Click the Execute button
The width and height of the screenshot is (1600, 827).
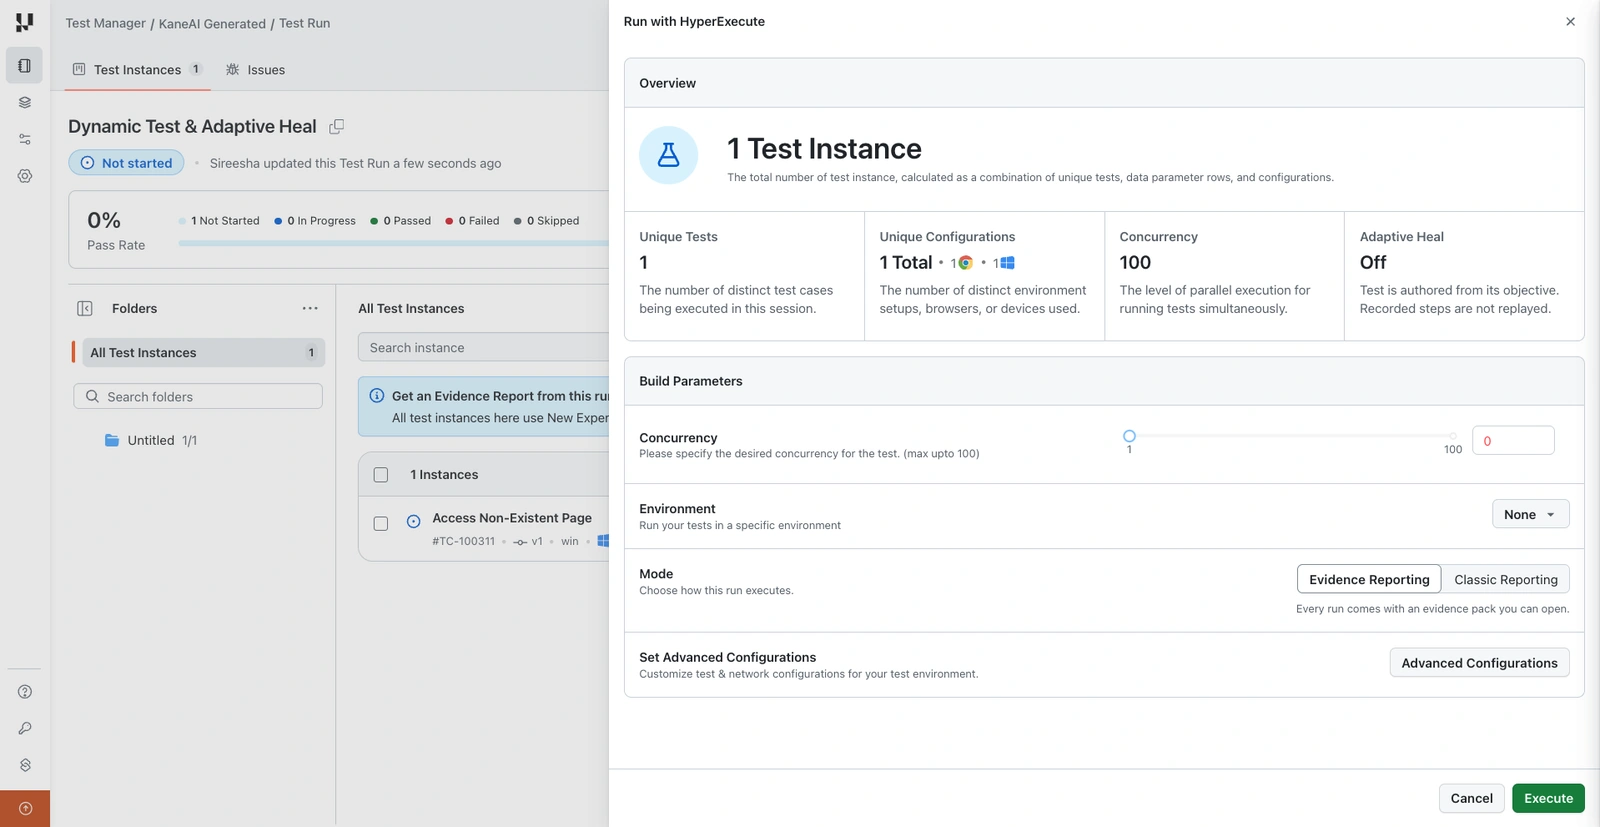click(x=1548, y=798)
